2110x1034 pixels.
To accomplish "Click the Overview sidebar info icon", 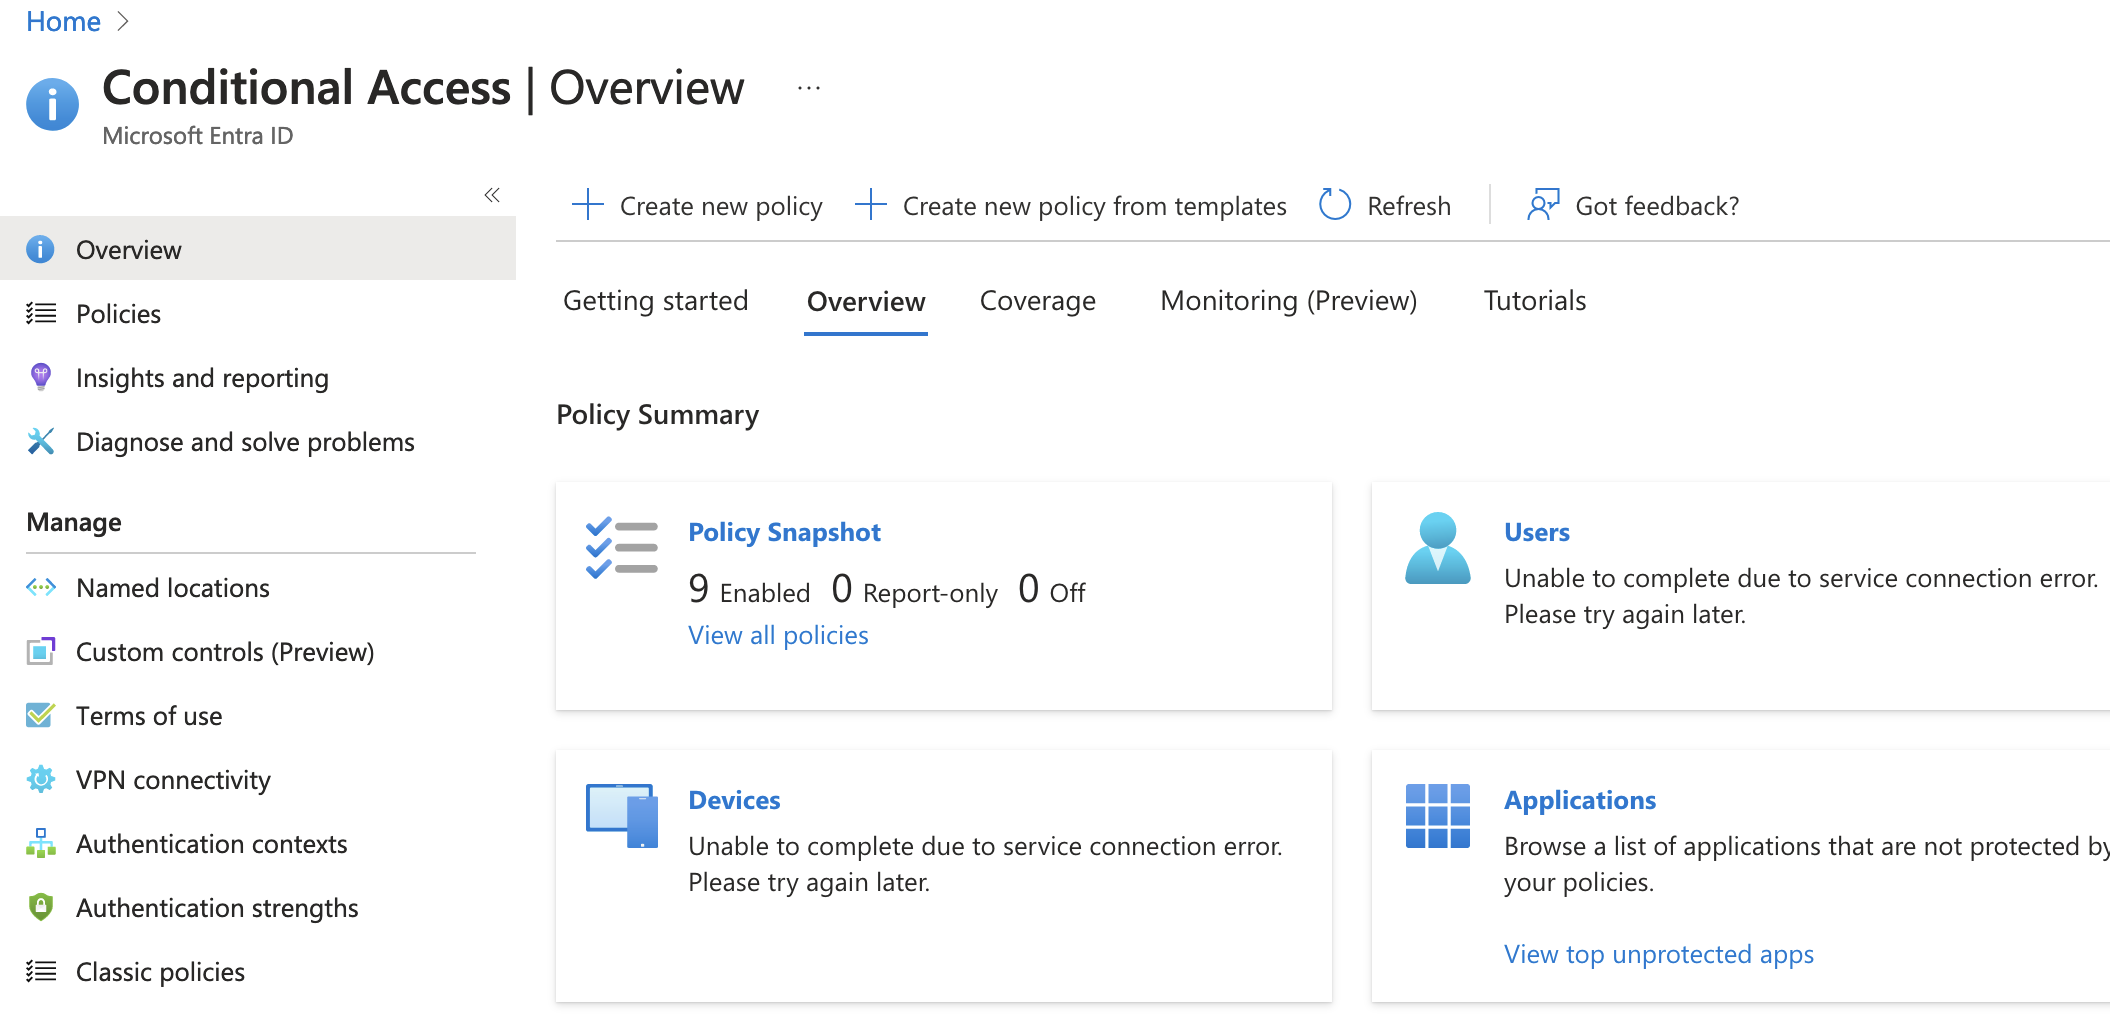I will point(40,249).
